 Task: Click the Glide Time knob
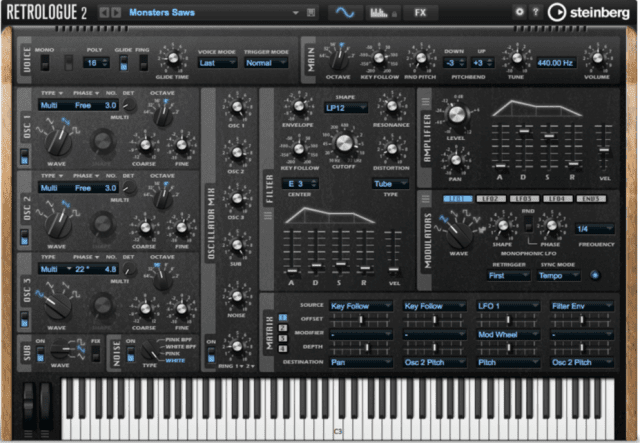tap(173, 58)
